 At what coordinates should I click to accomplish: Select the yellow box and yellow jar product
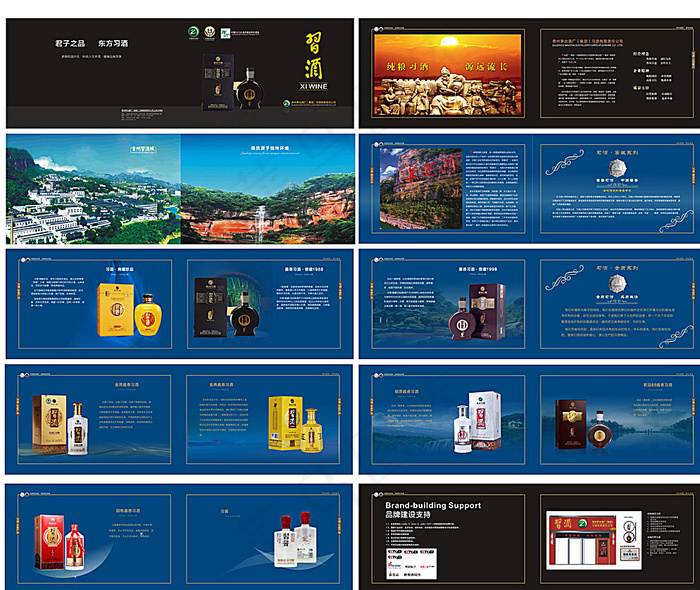point(129,310)
